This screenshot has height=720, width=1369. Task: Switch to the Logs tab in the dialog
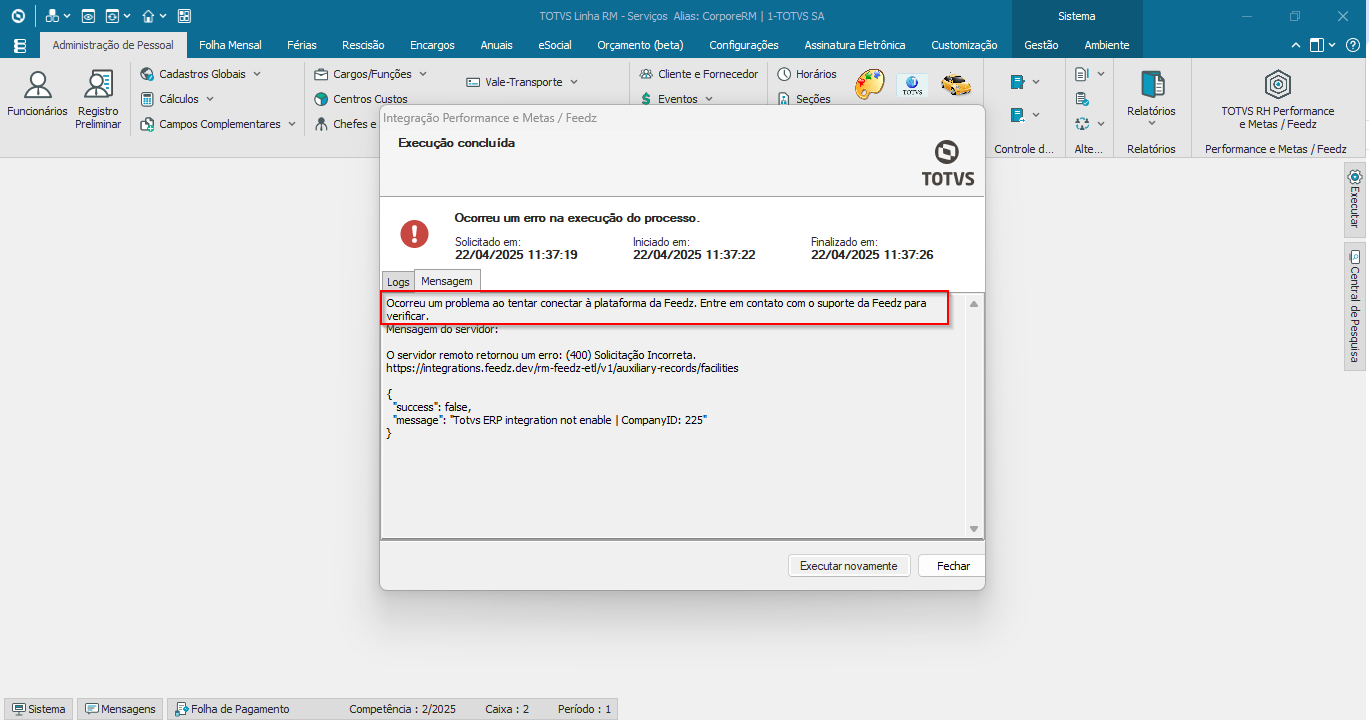[398, 282]
